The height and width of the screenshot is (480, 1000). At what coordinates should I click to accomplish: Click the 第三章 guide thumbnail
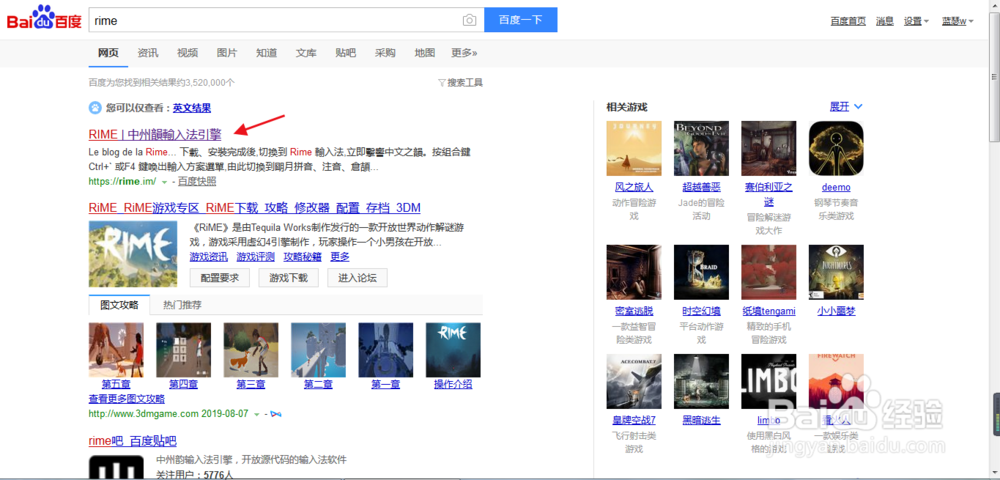251,350
